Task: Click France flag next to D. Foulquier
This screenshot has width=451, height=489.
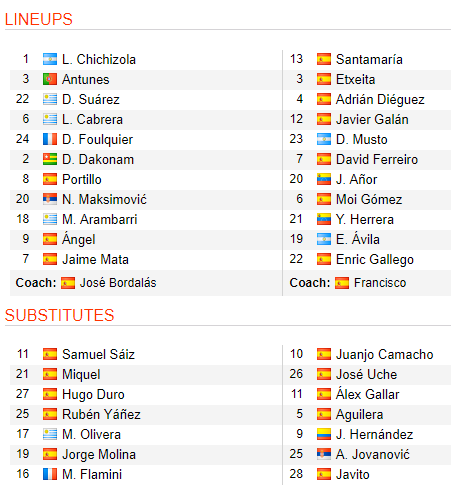Action: point(50,139)
